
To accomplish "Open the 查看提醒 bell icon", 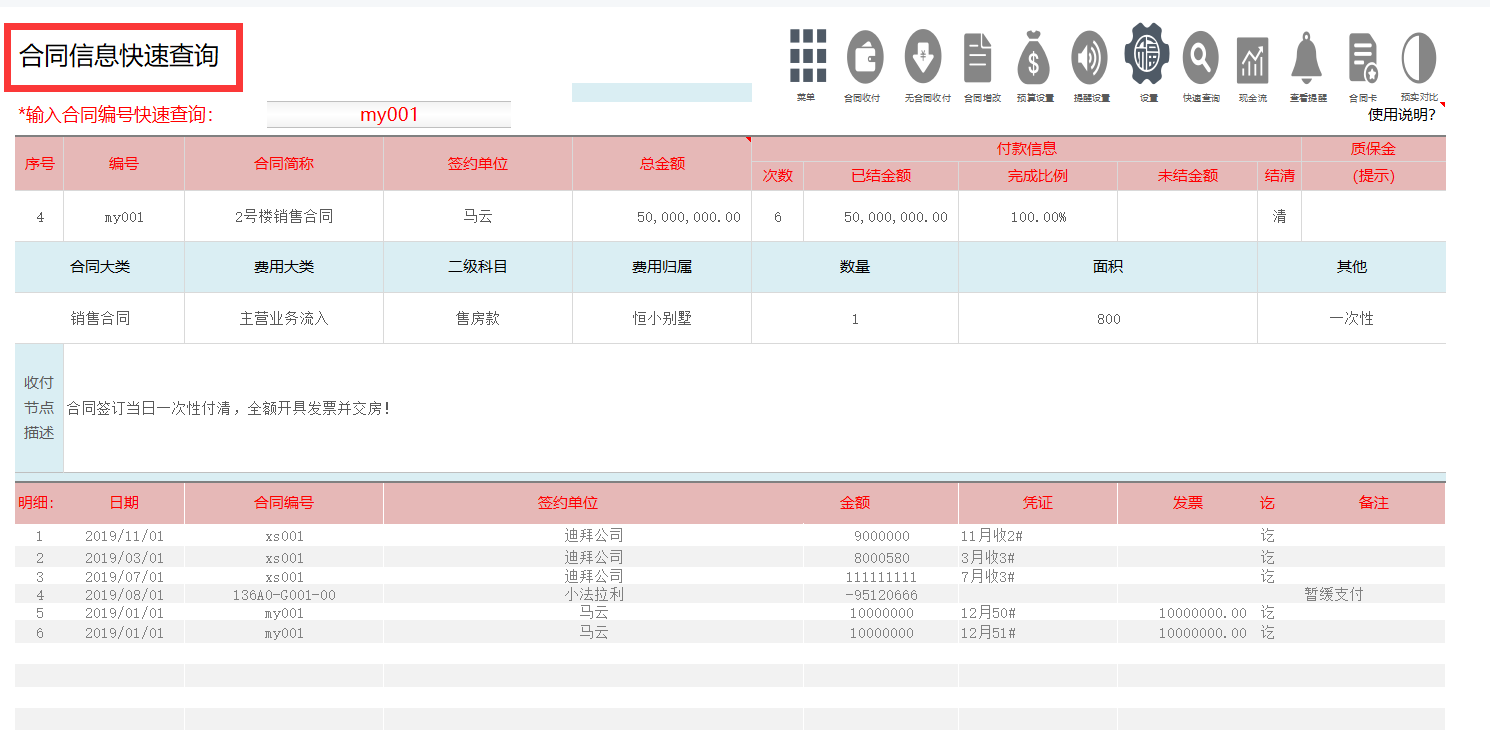I will coord(1308,57).
